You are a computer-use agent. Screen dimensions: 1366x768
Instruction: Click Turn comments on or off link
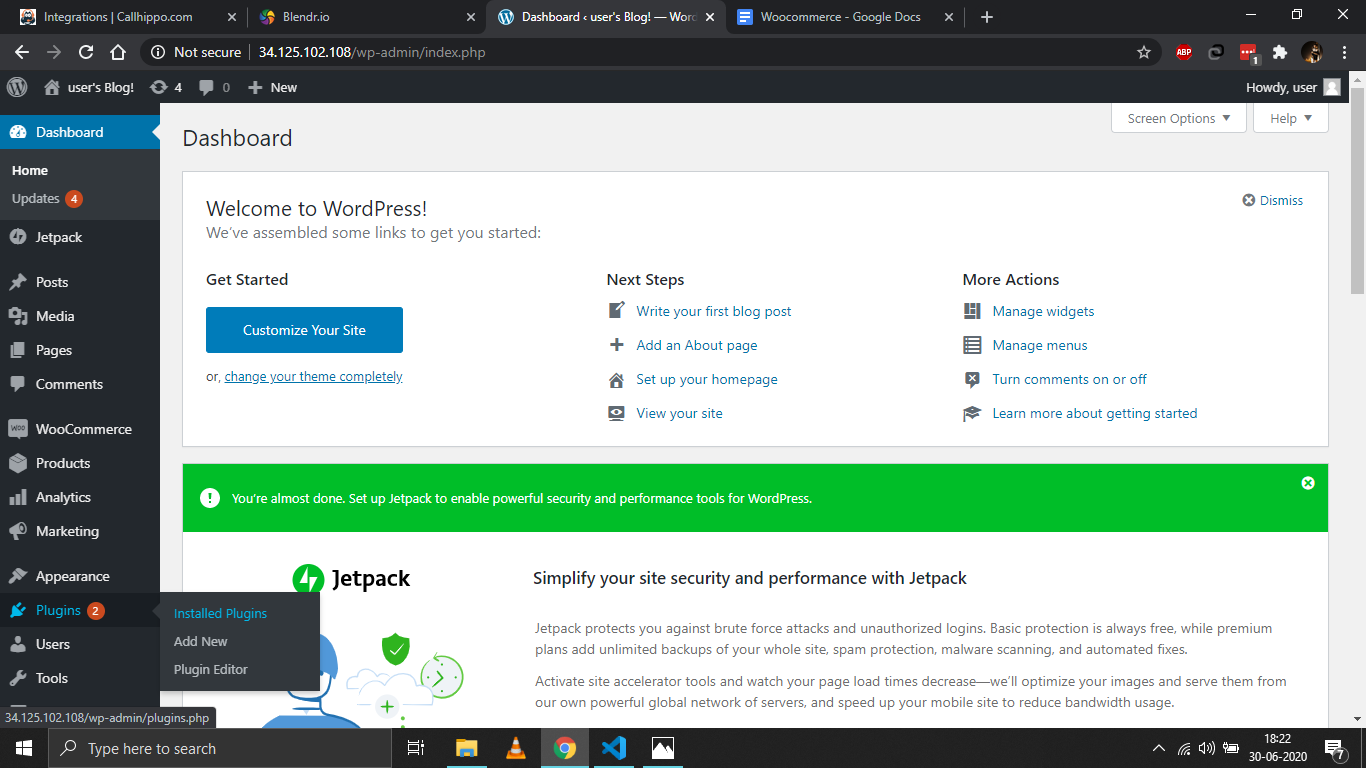tap(1069, 379)
